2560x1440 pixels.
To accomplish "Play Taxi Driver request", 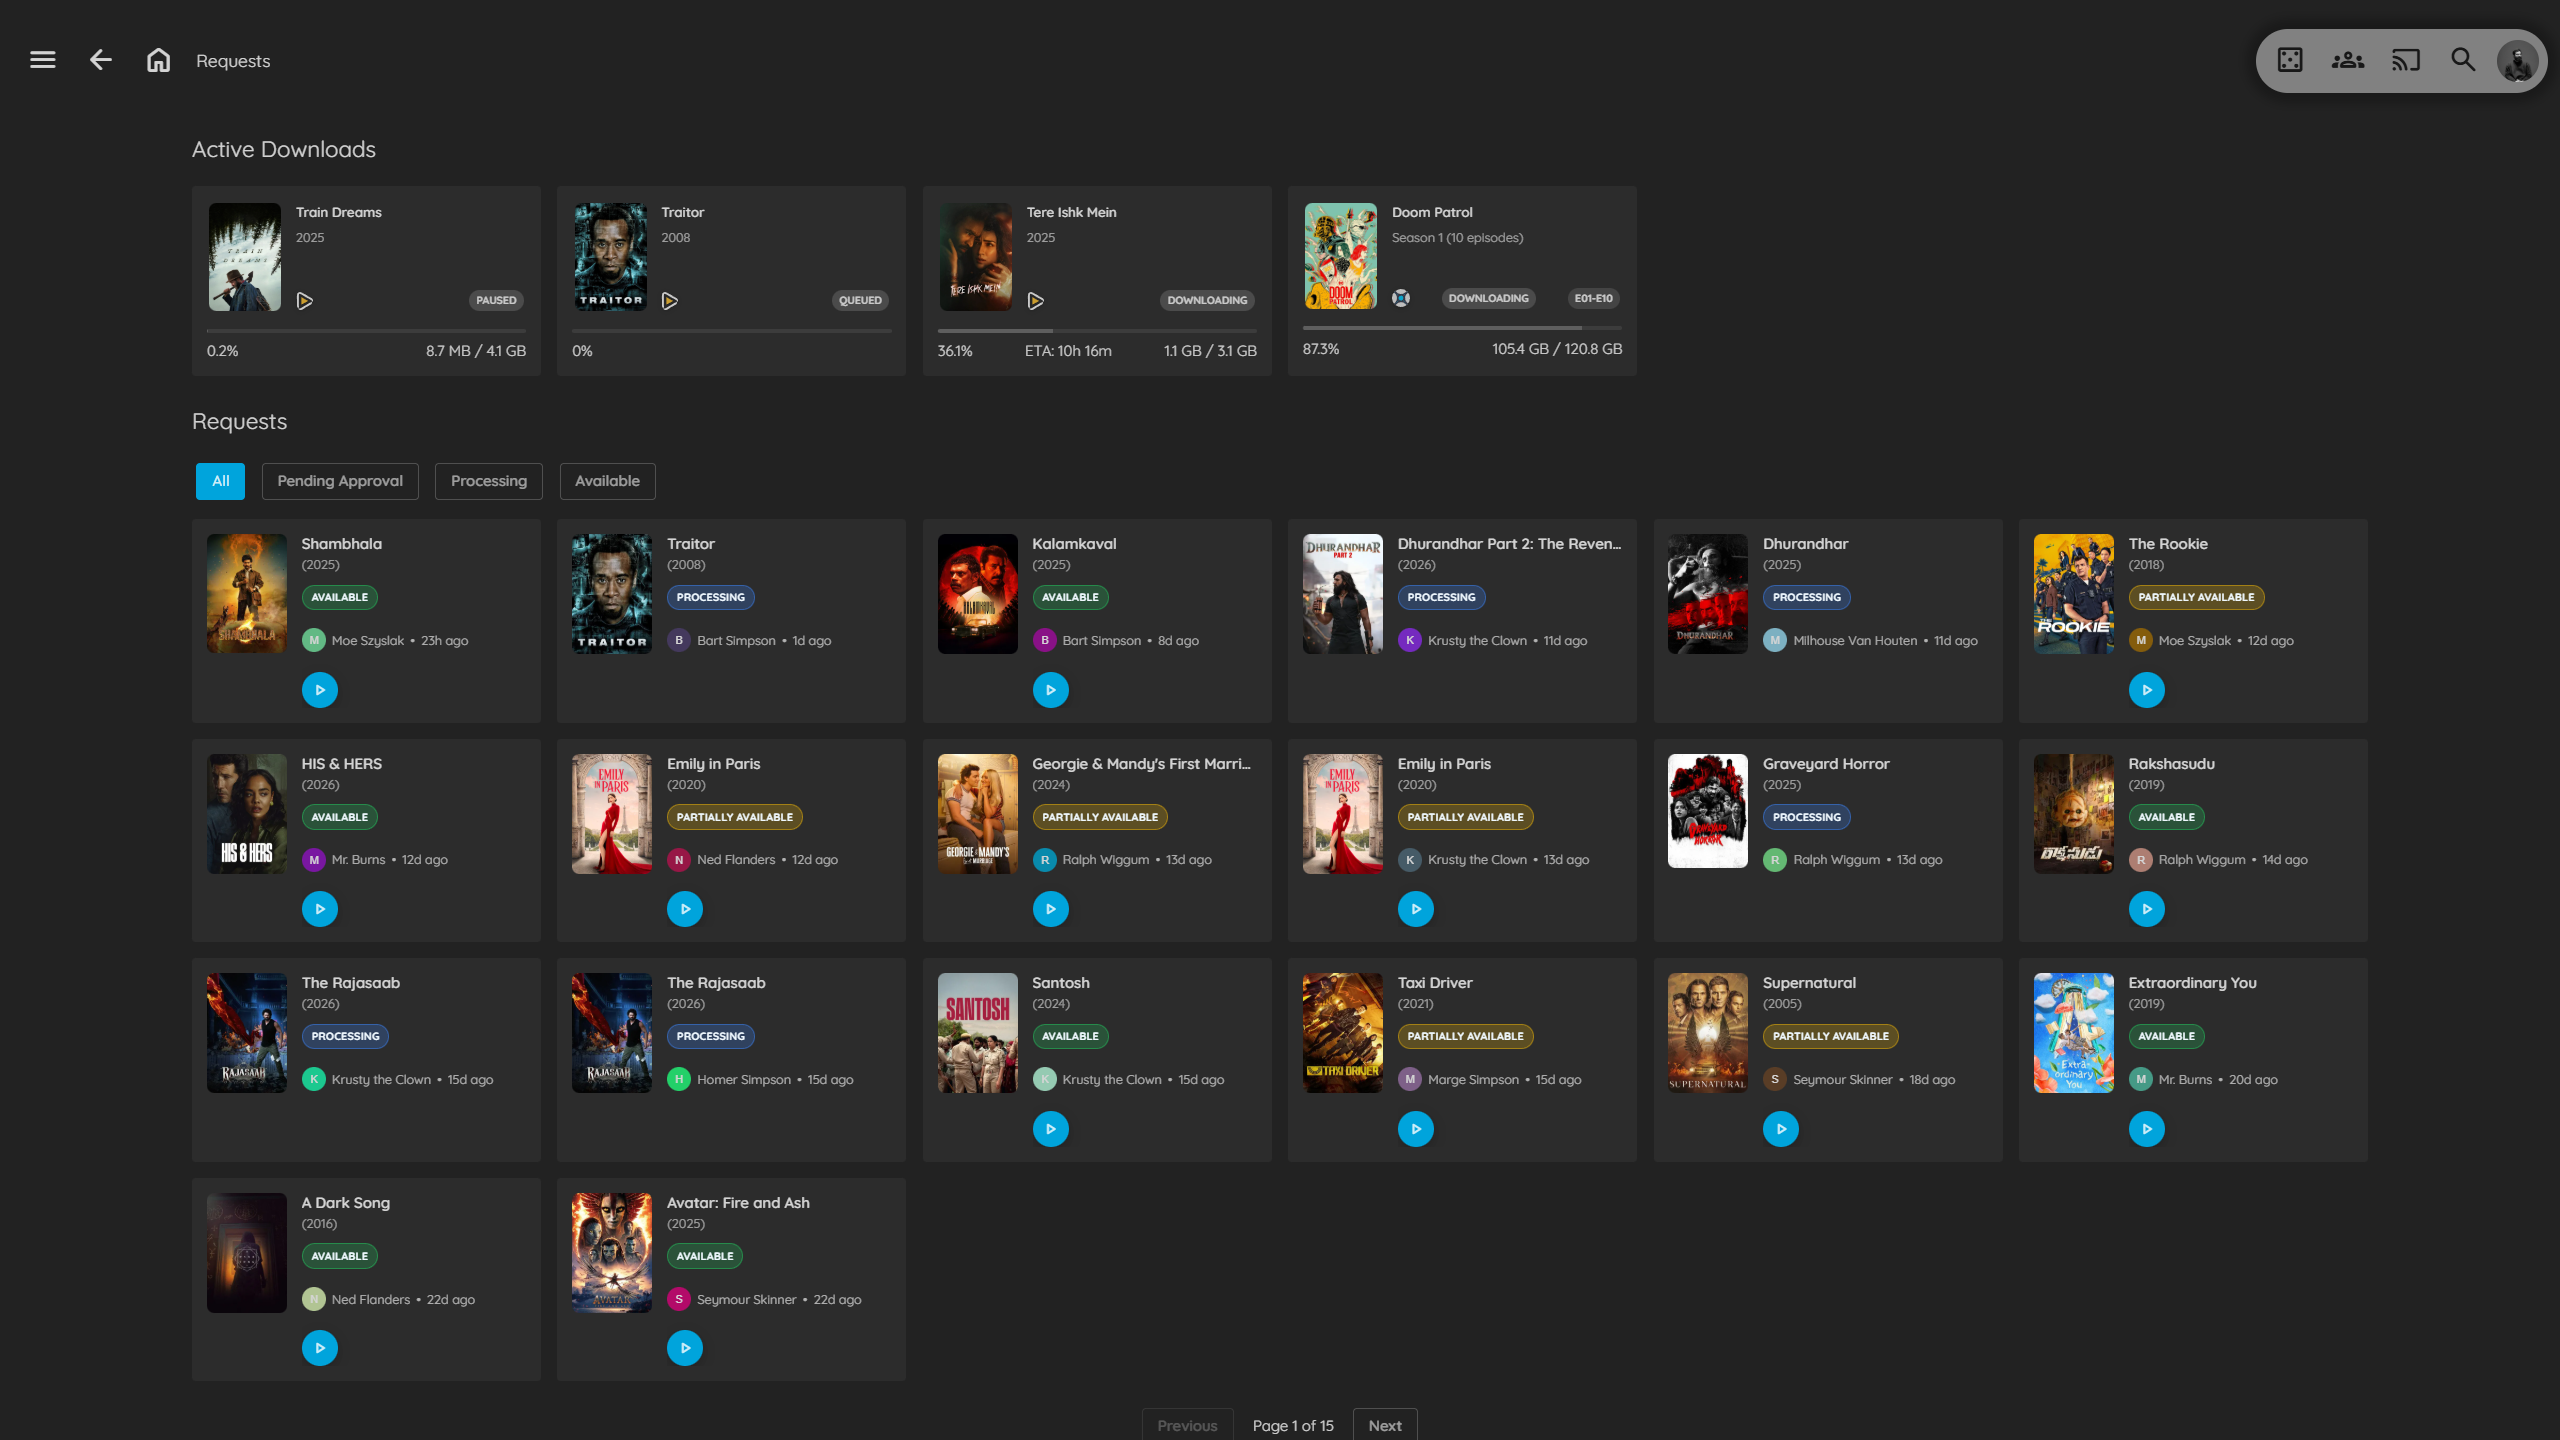I will 1416,1129.
